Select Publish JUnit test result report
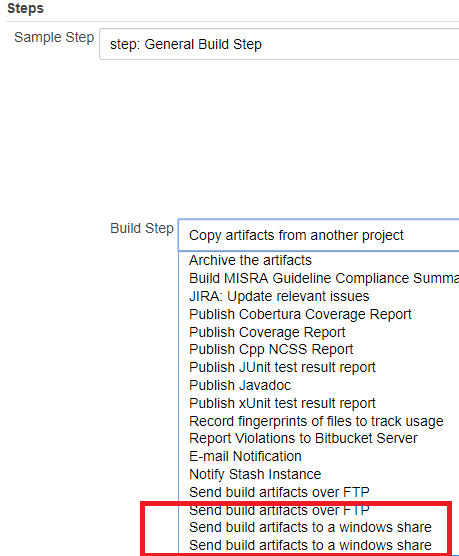 [319, 367]
